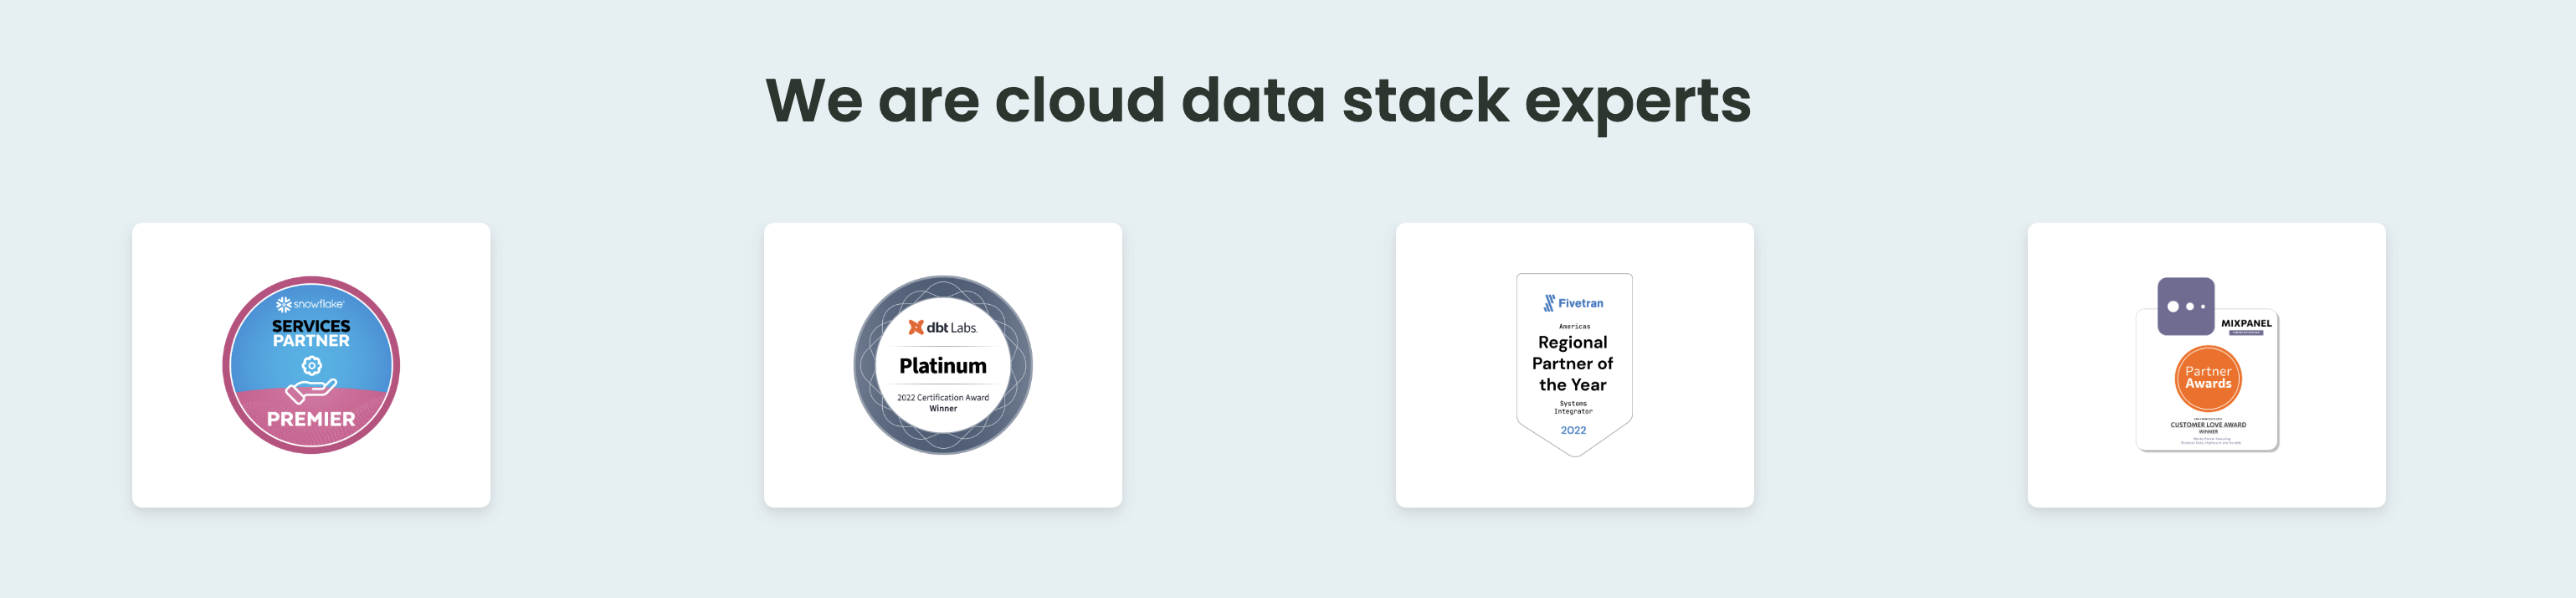Click the Americas label on Fivetran badge

(1573, 326)
